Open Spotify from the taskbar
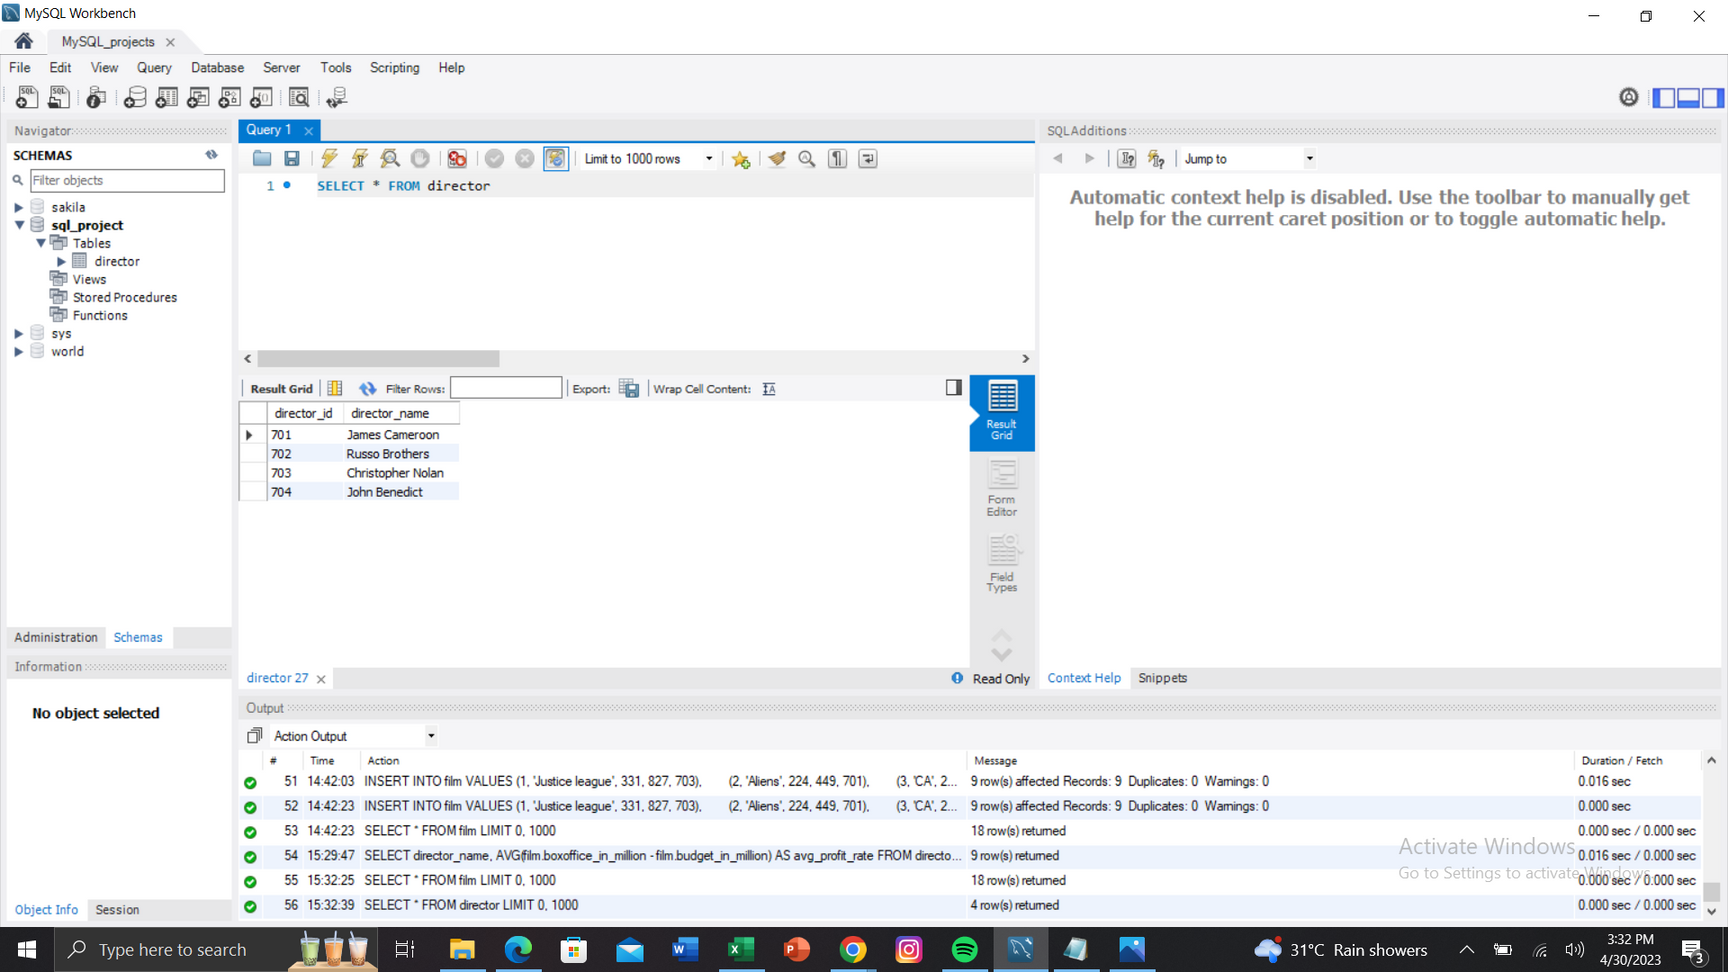Image resolution: width=1728 pixels, height=972 pixels. point(965,949)
